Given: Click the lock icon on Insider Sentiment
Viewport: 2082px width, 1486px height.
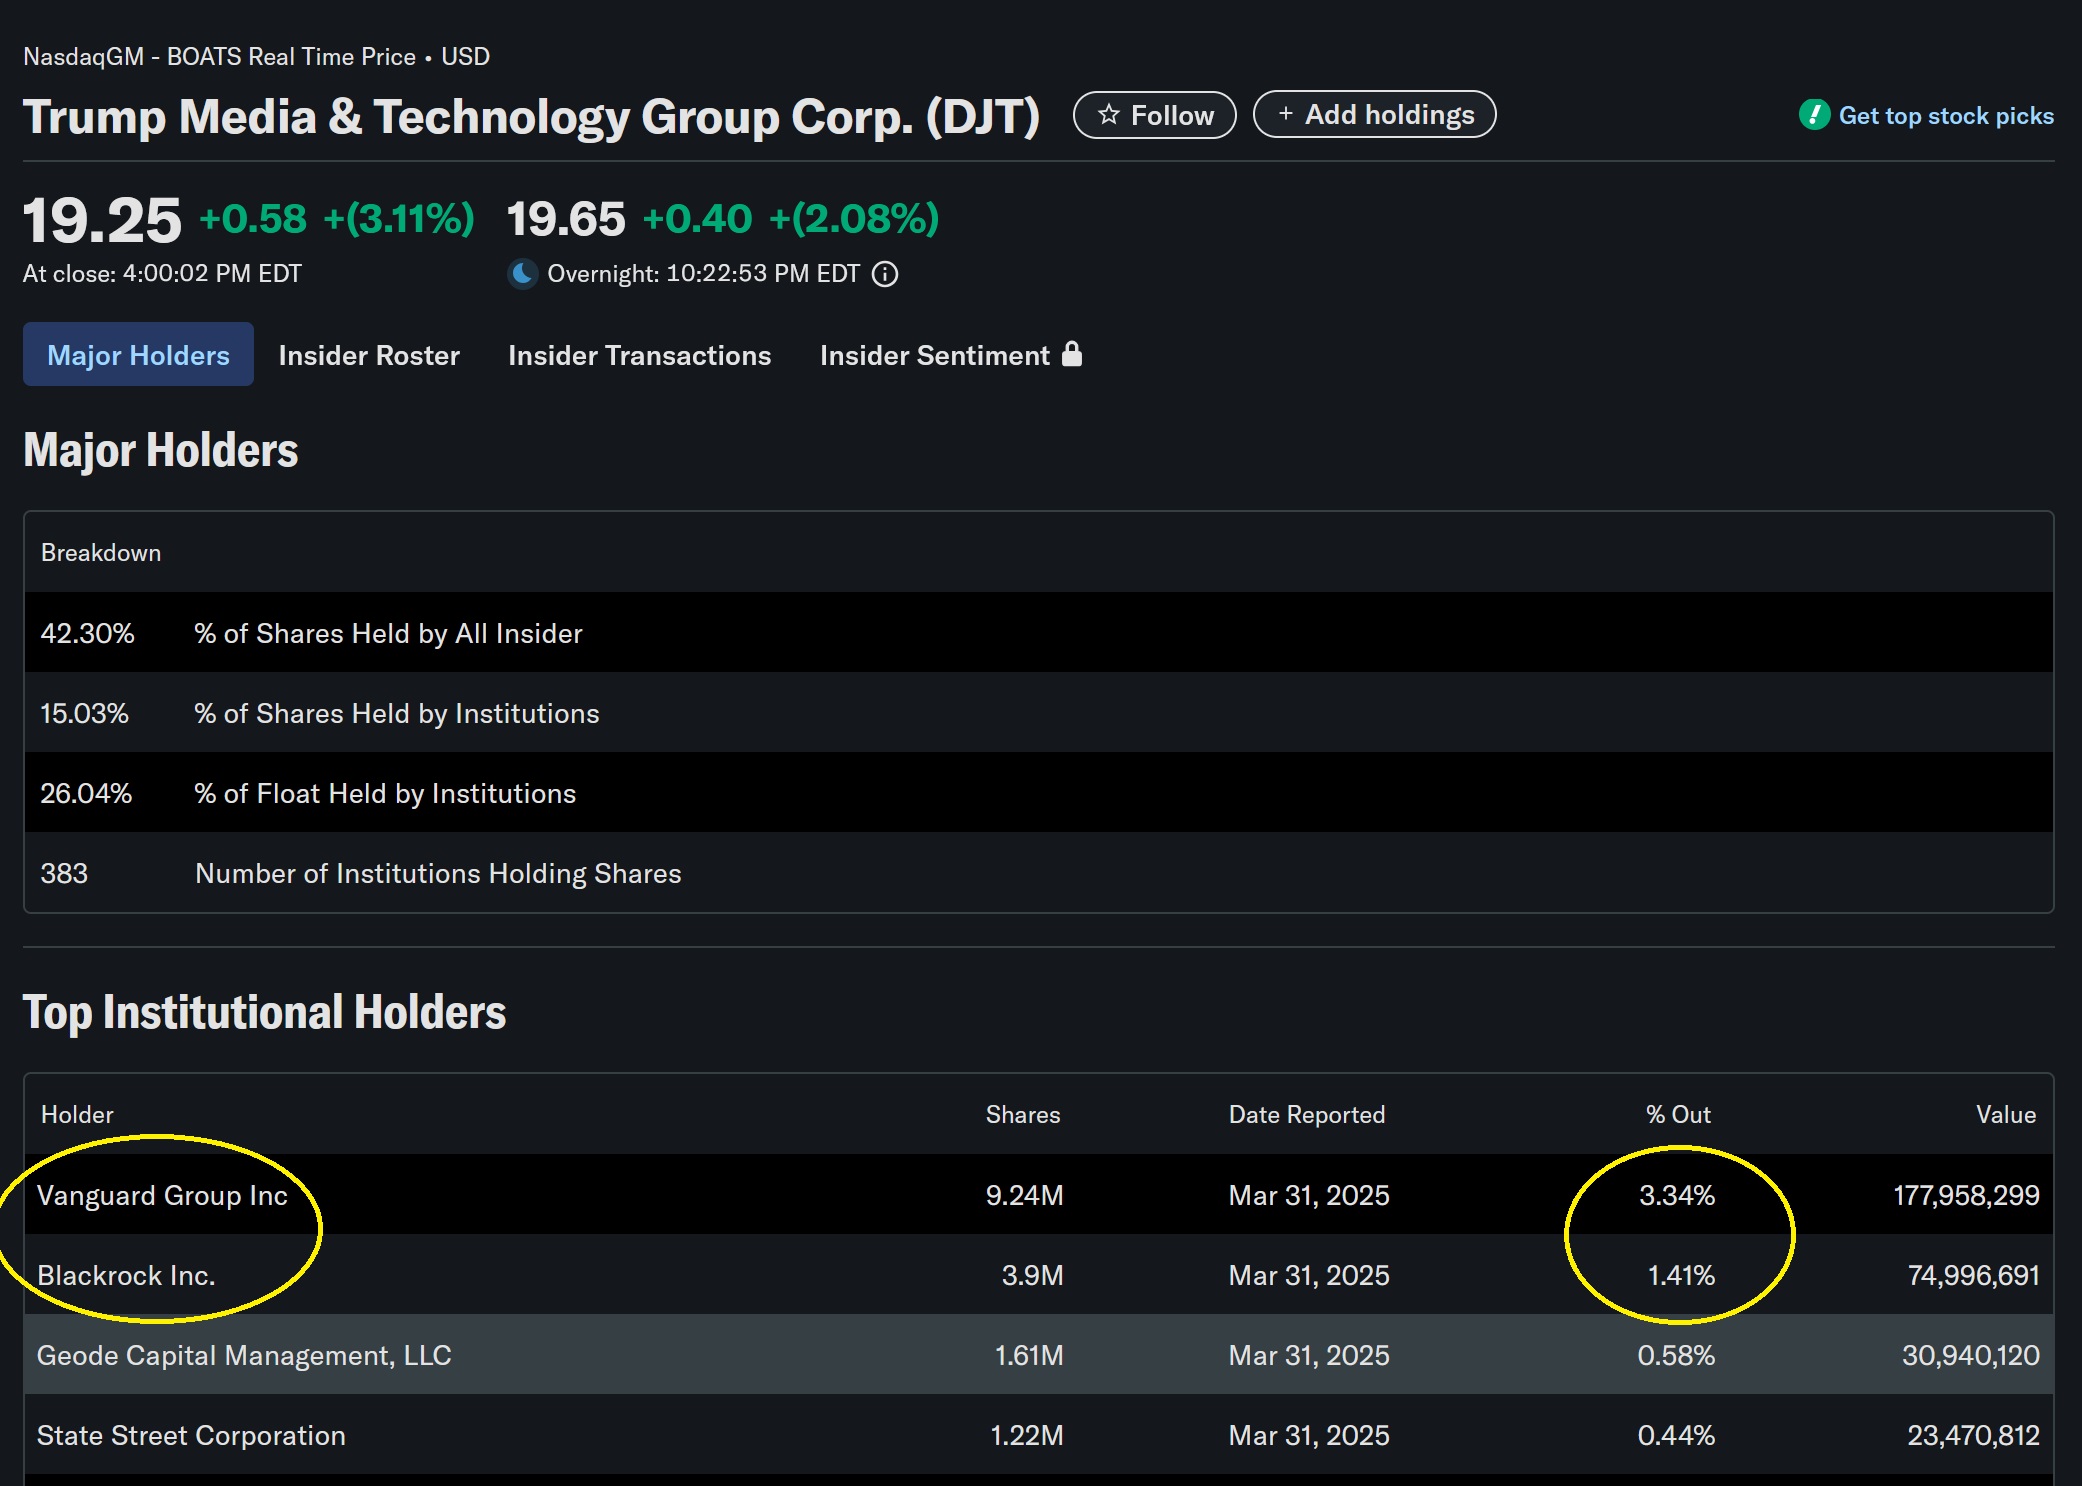Looking at the screenshot, I should coord(1071,354).
